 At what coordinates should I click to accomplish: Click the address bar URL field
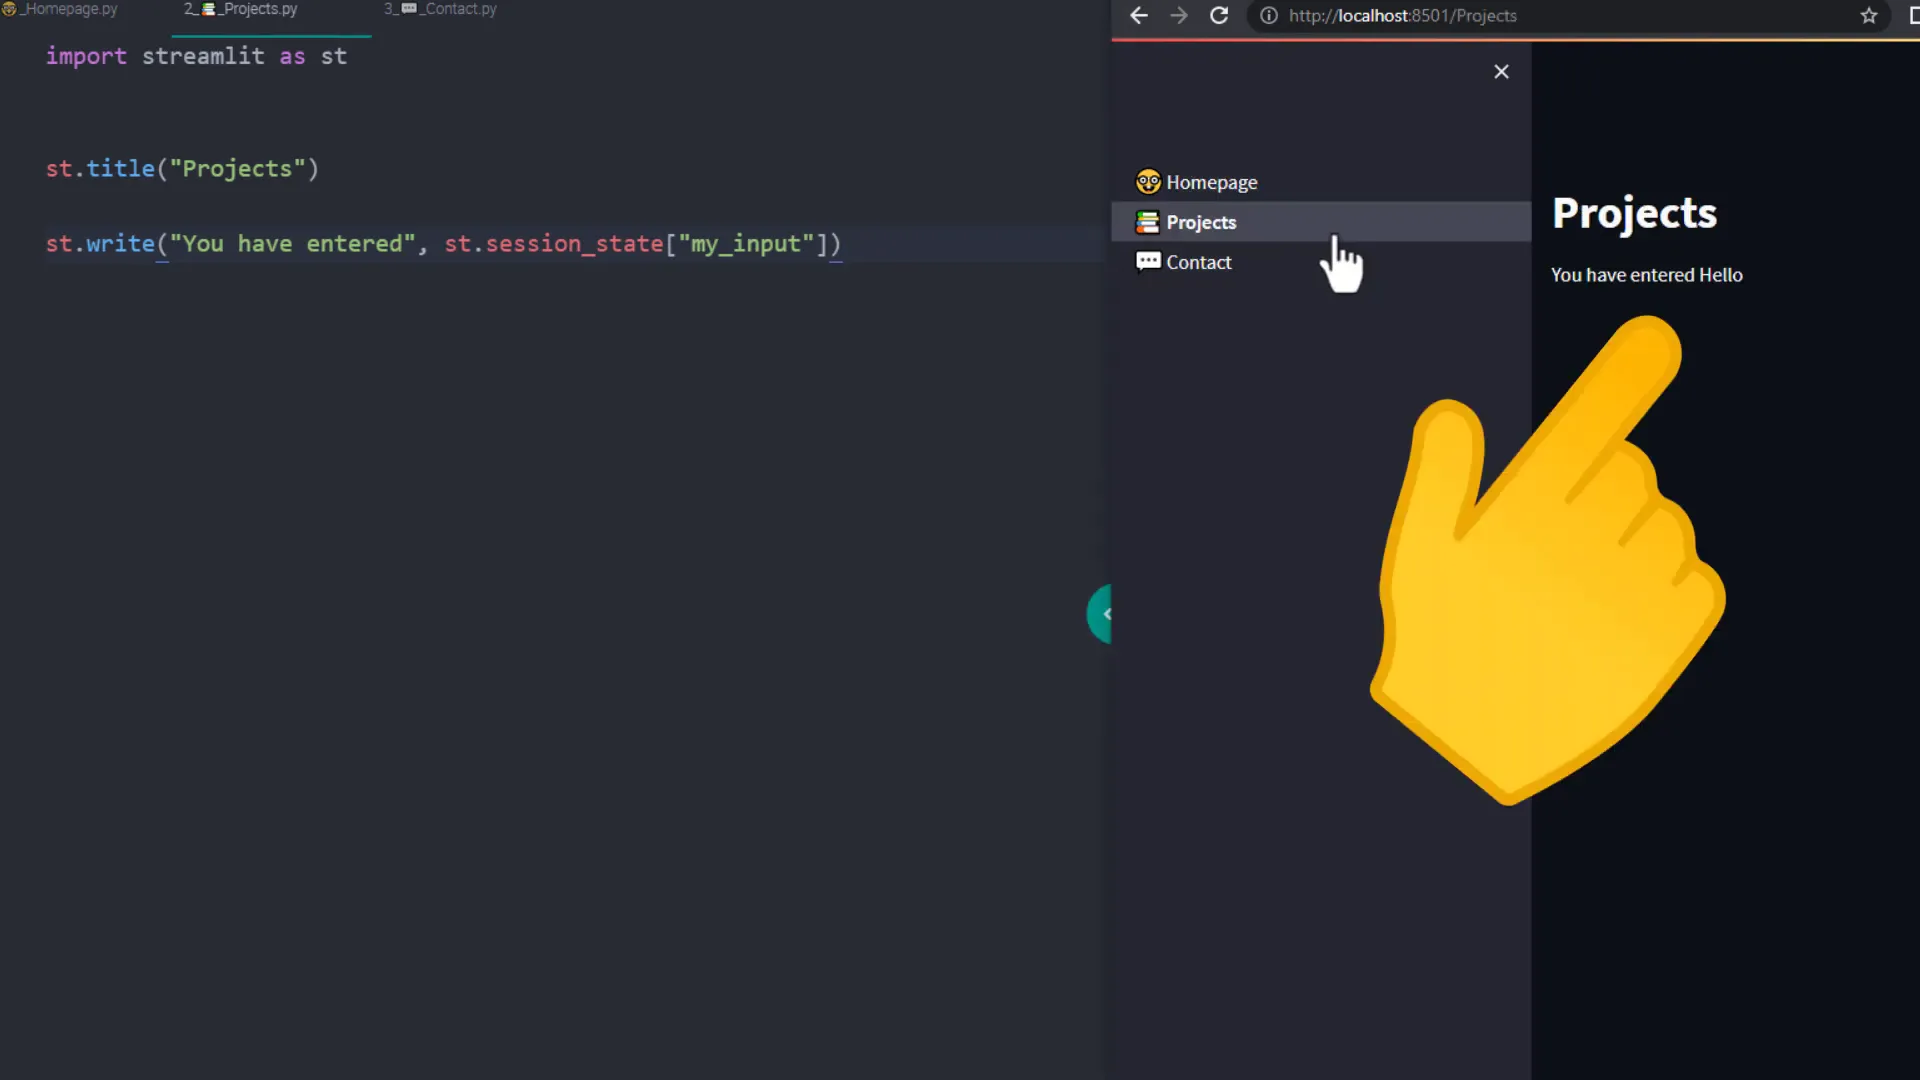(x=1450, y=15)
